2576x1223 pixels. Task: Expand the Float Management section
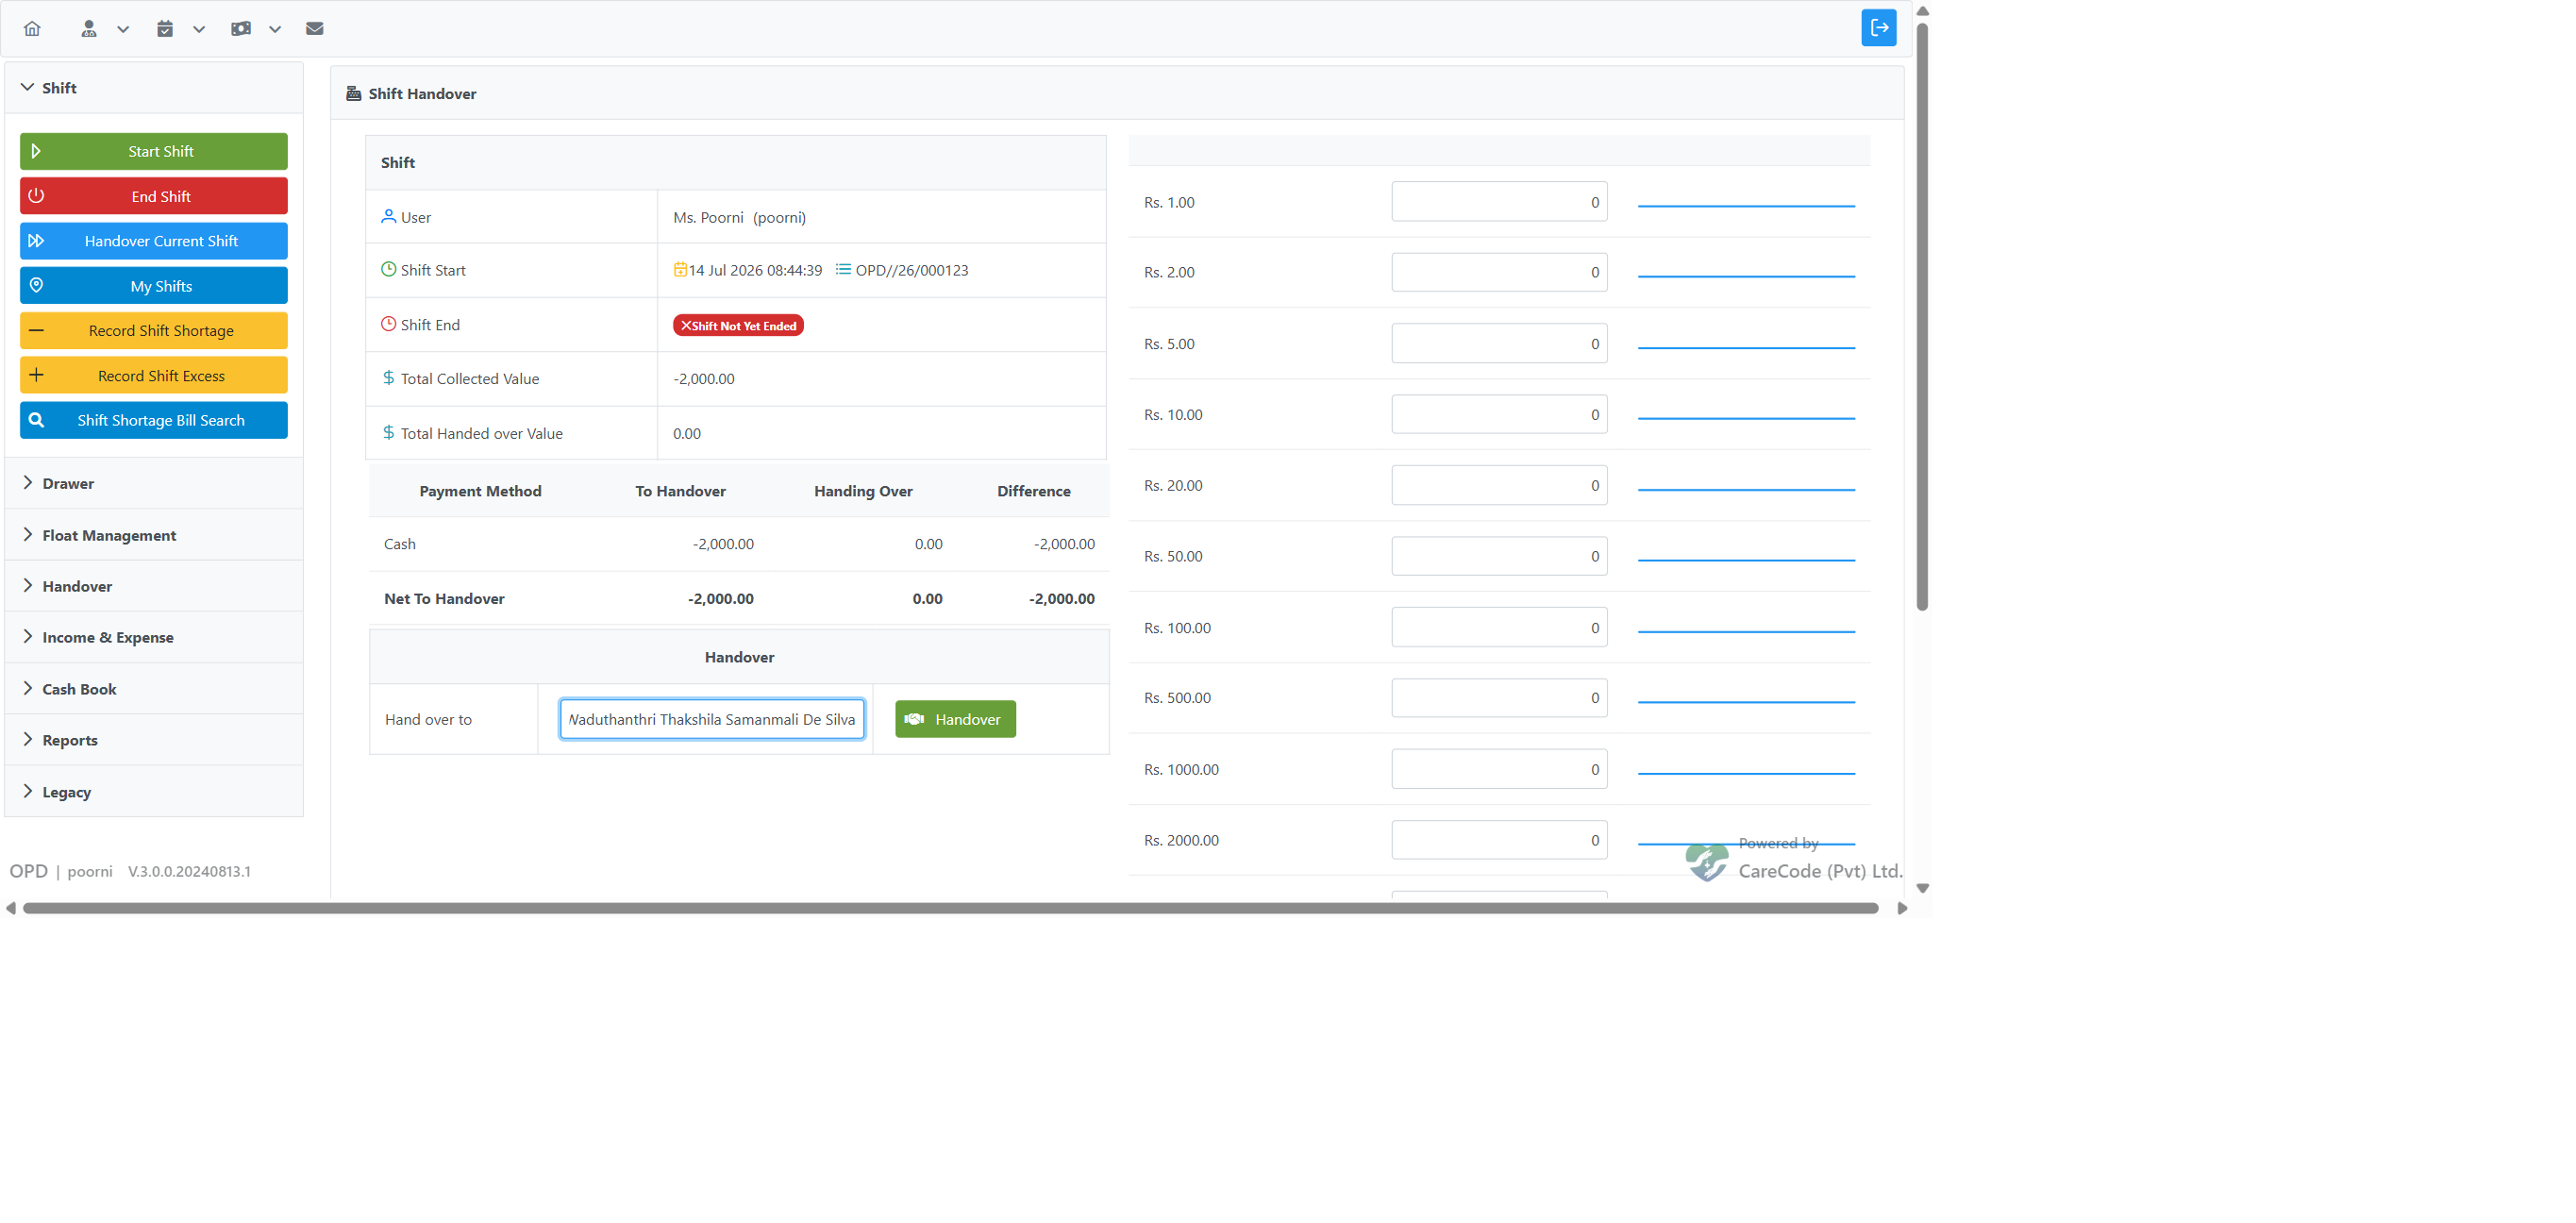click(x=154, y=536)
